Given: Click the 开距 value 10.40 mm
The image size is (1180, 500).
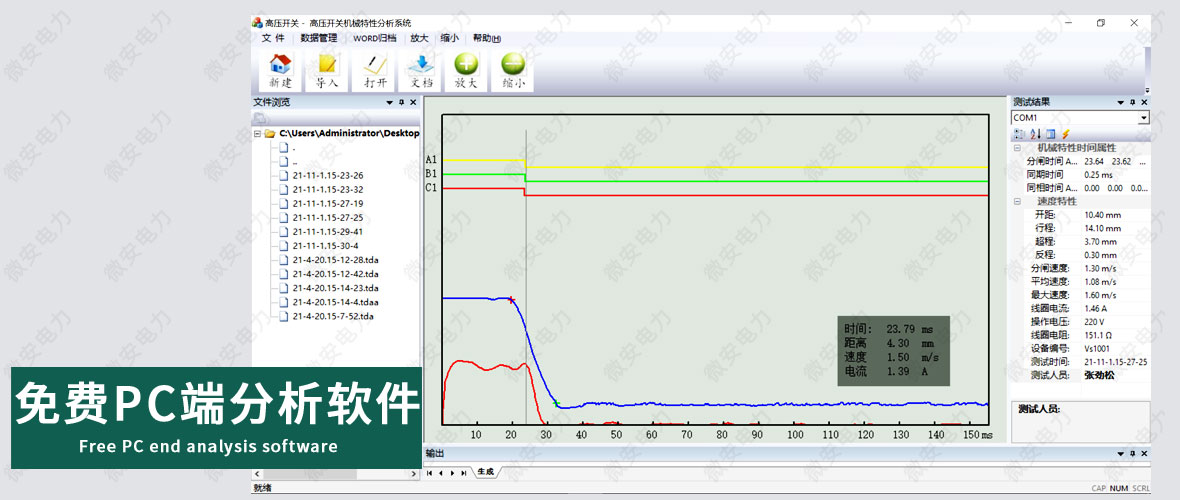Looking at the screenshot, I should [x=1102, y=215].
